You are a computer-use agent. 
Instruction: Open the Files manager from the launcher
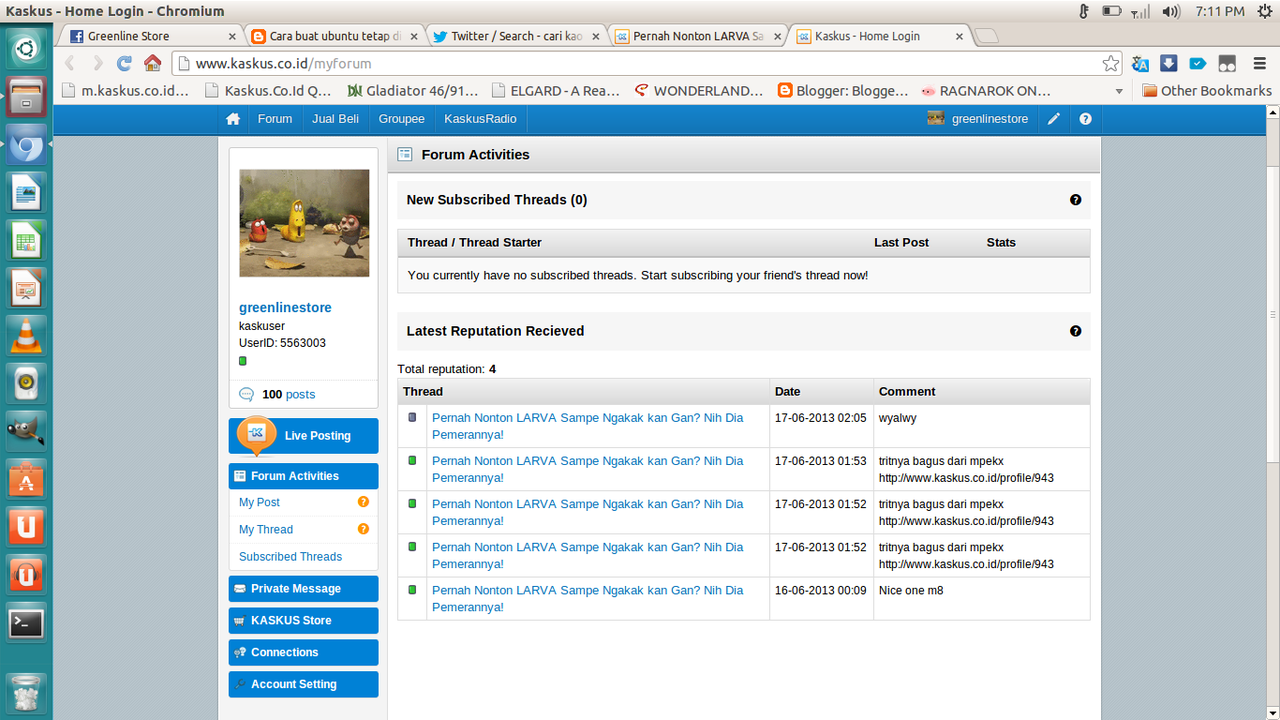26,98
